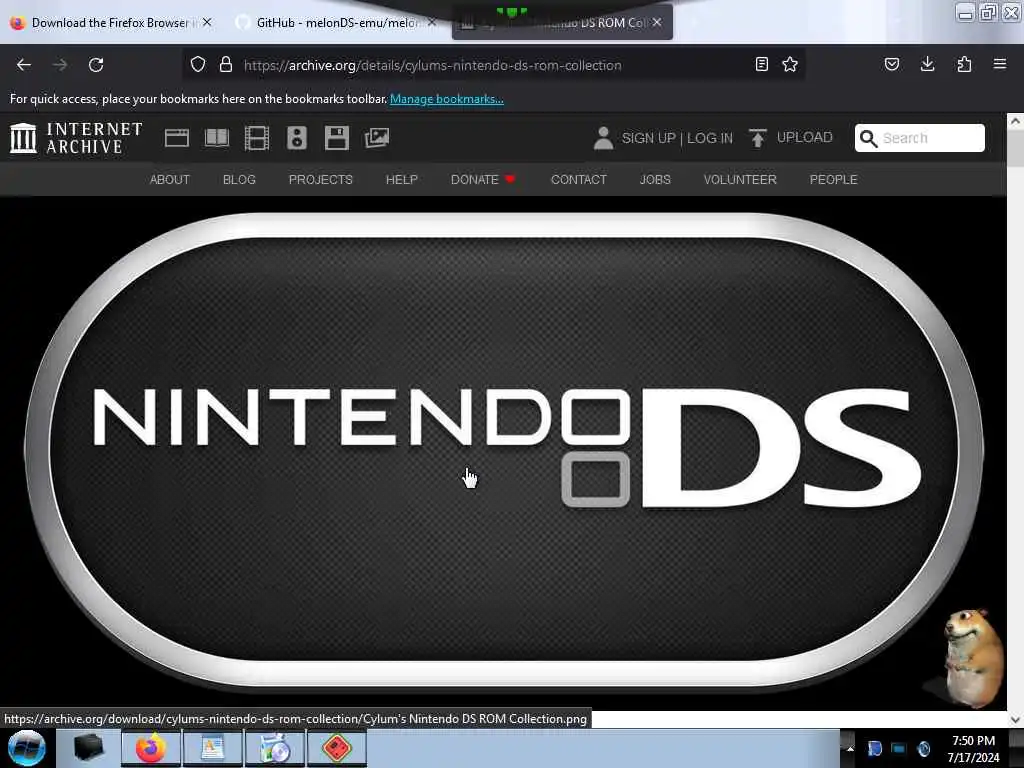
Task: Open the ABOUT menu item
Action: click(170, 180)
